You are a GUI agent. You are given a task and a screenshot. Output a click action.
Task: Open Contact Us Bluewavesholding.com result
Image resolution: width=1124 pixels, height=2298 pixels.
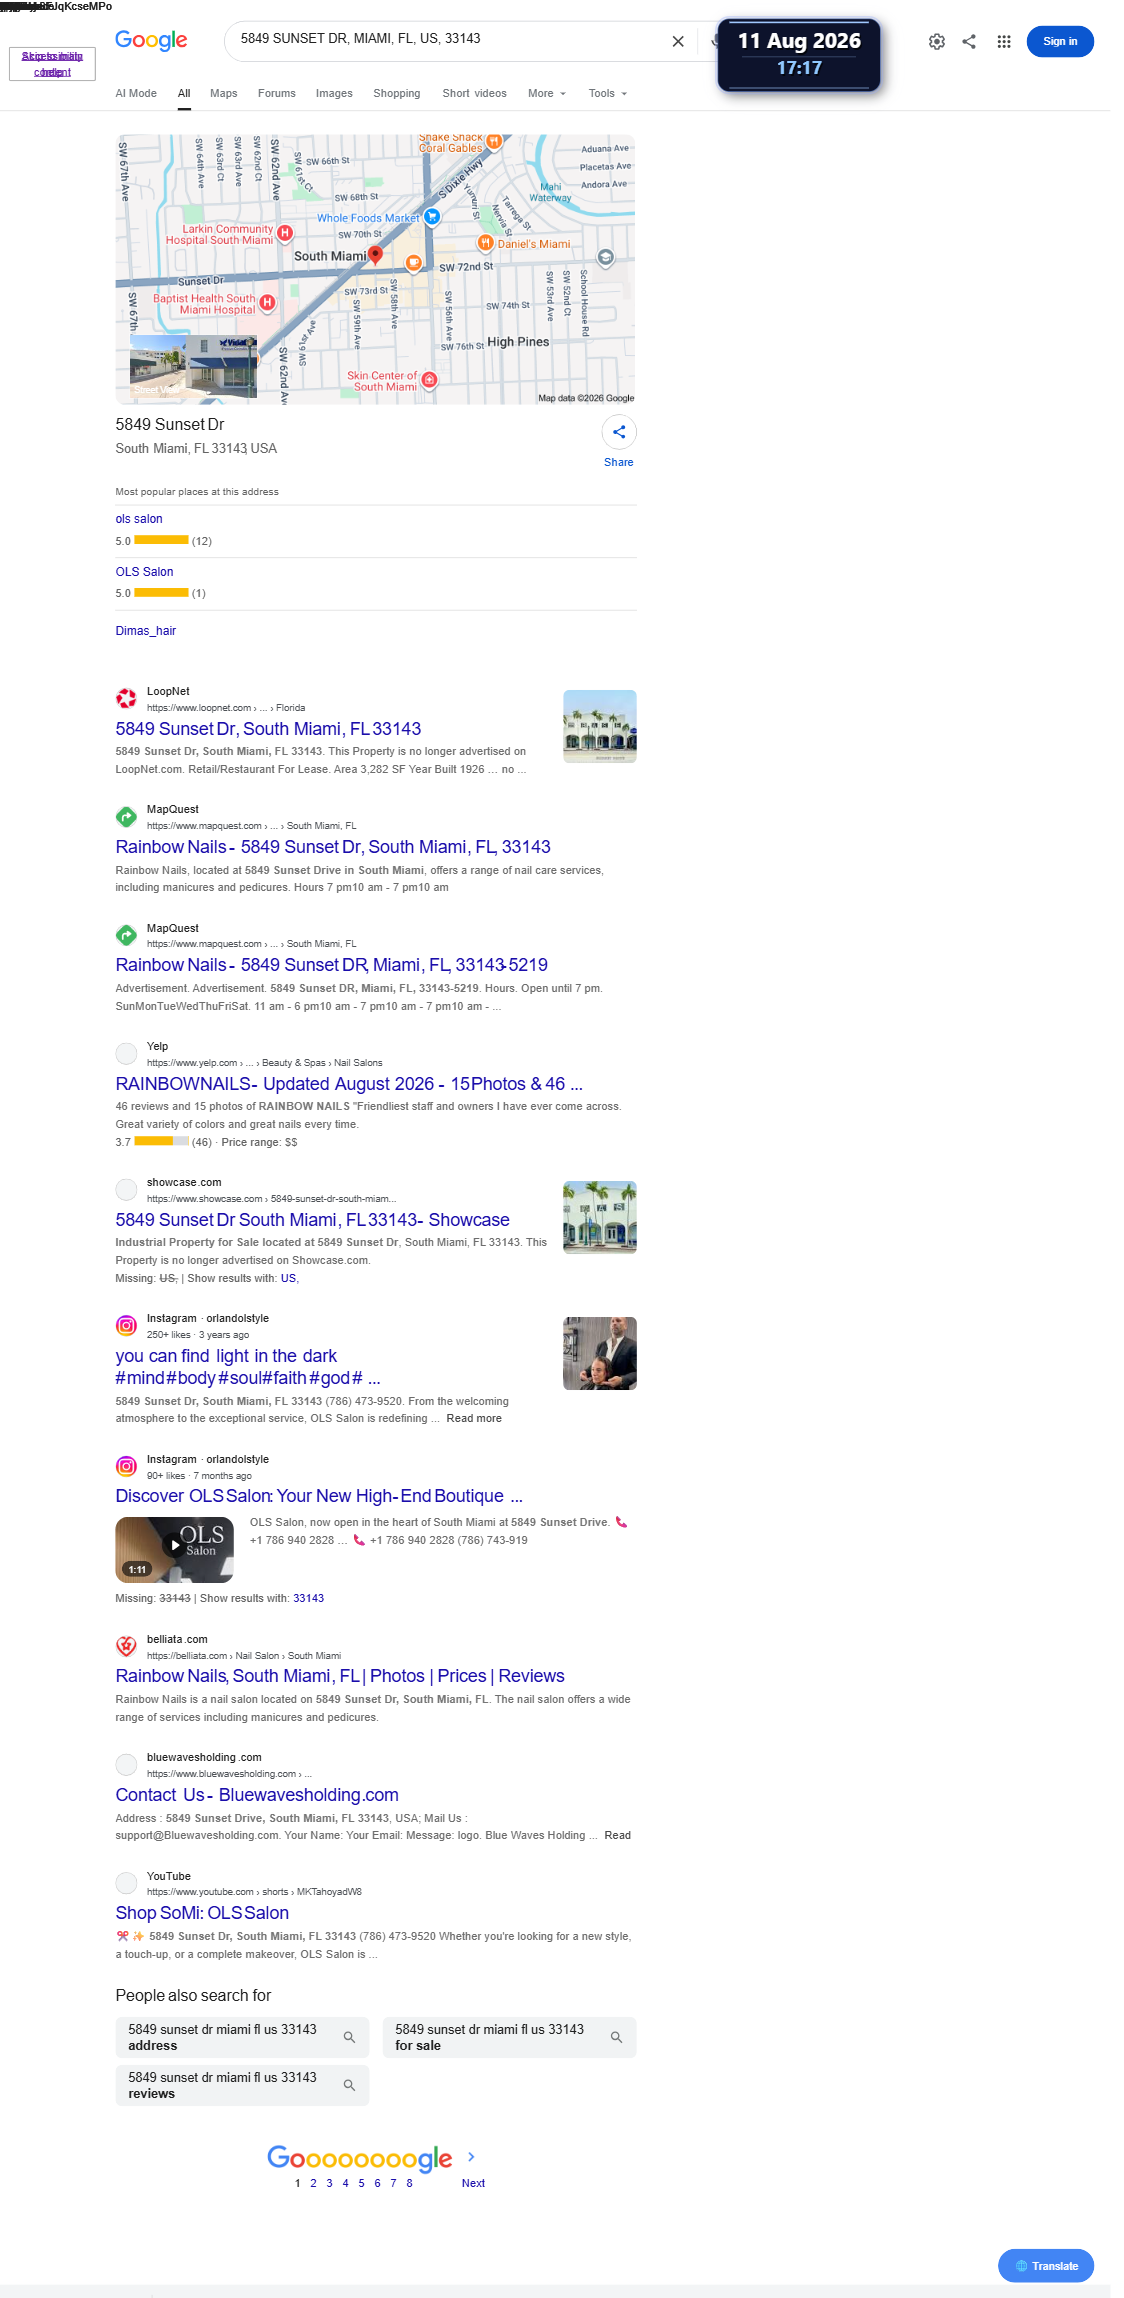(x=257, y=1795)
